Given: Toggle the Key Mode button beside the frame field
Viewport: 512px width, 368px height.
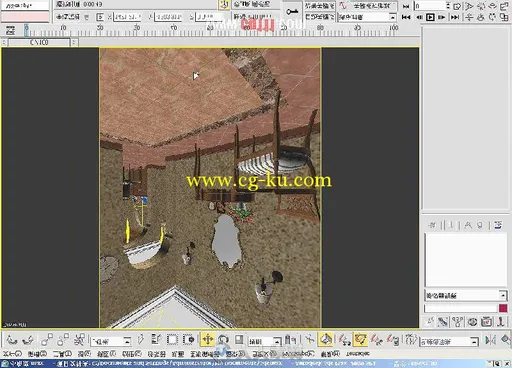Looking at the screenshot, I should pos(406,6).
